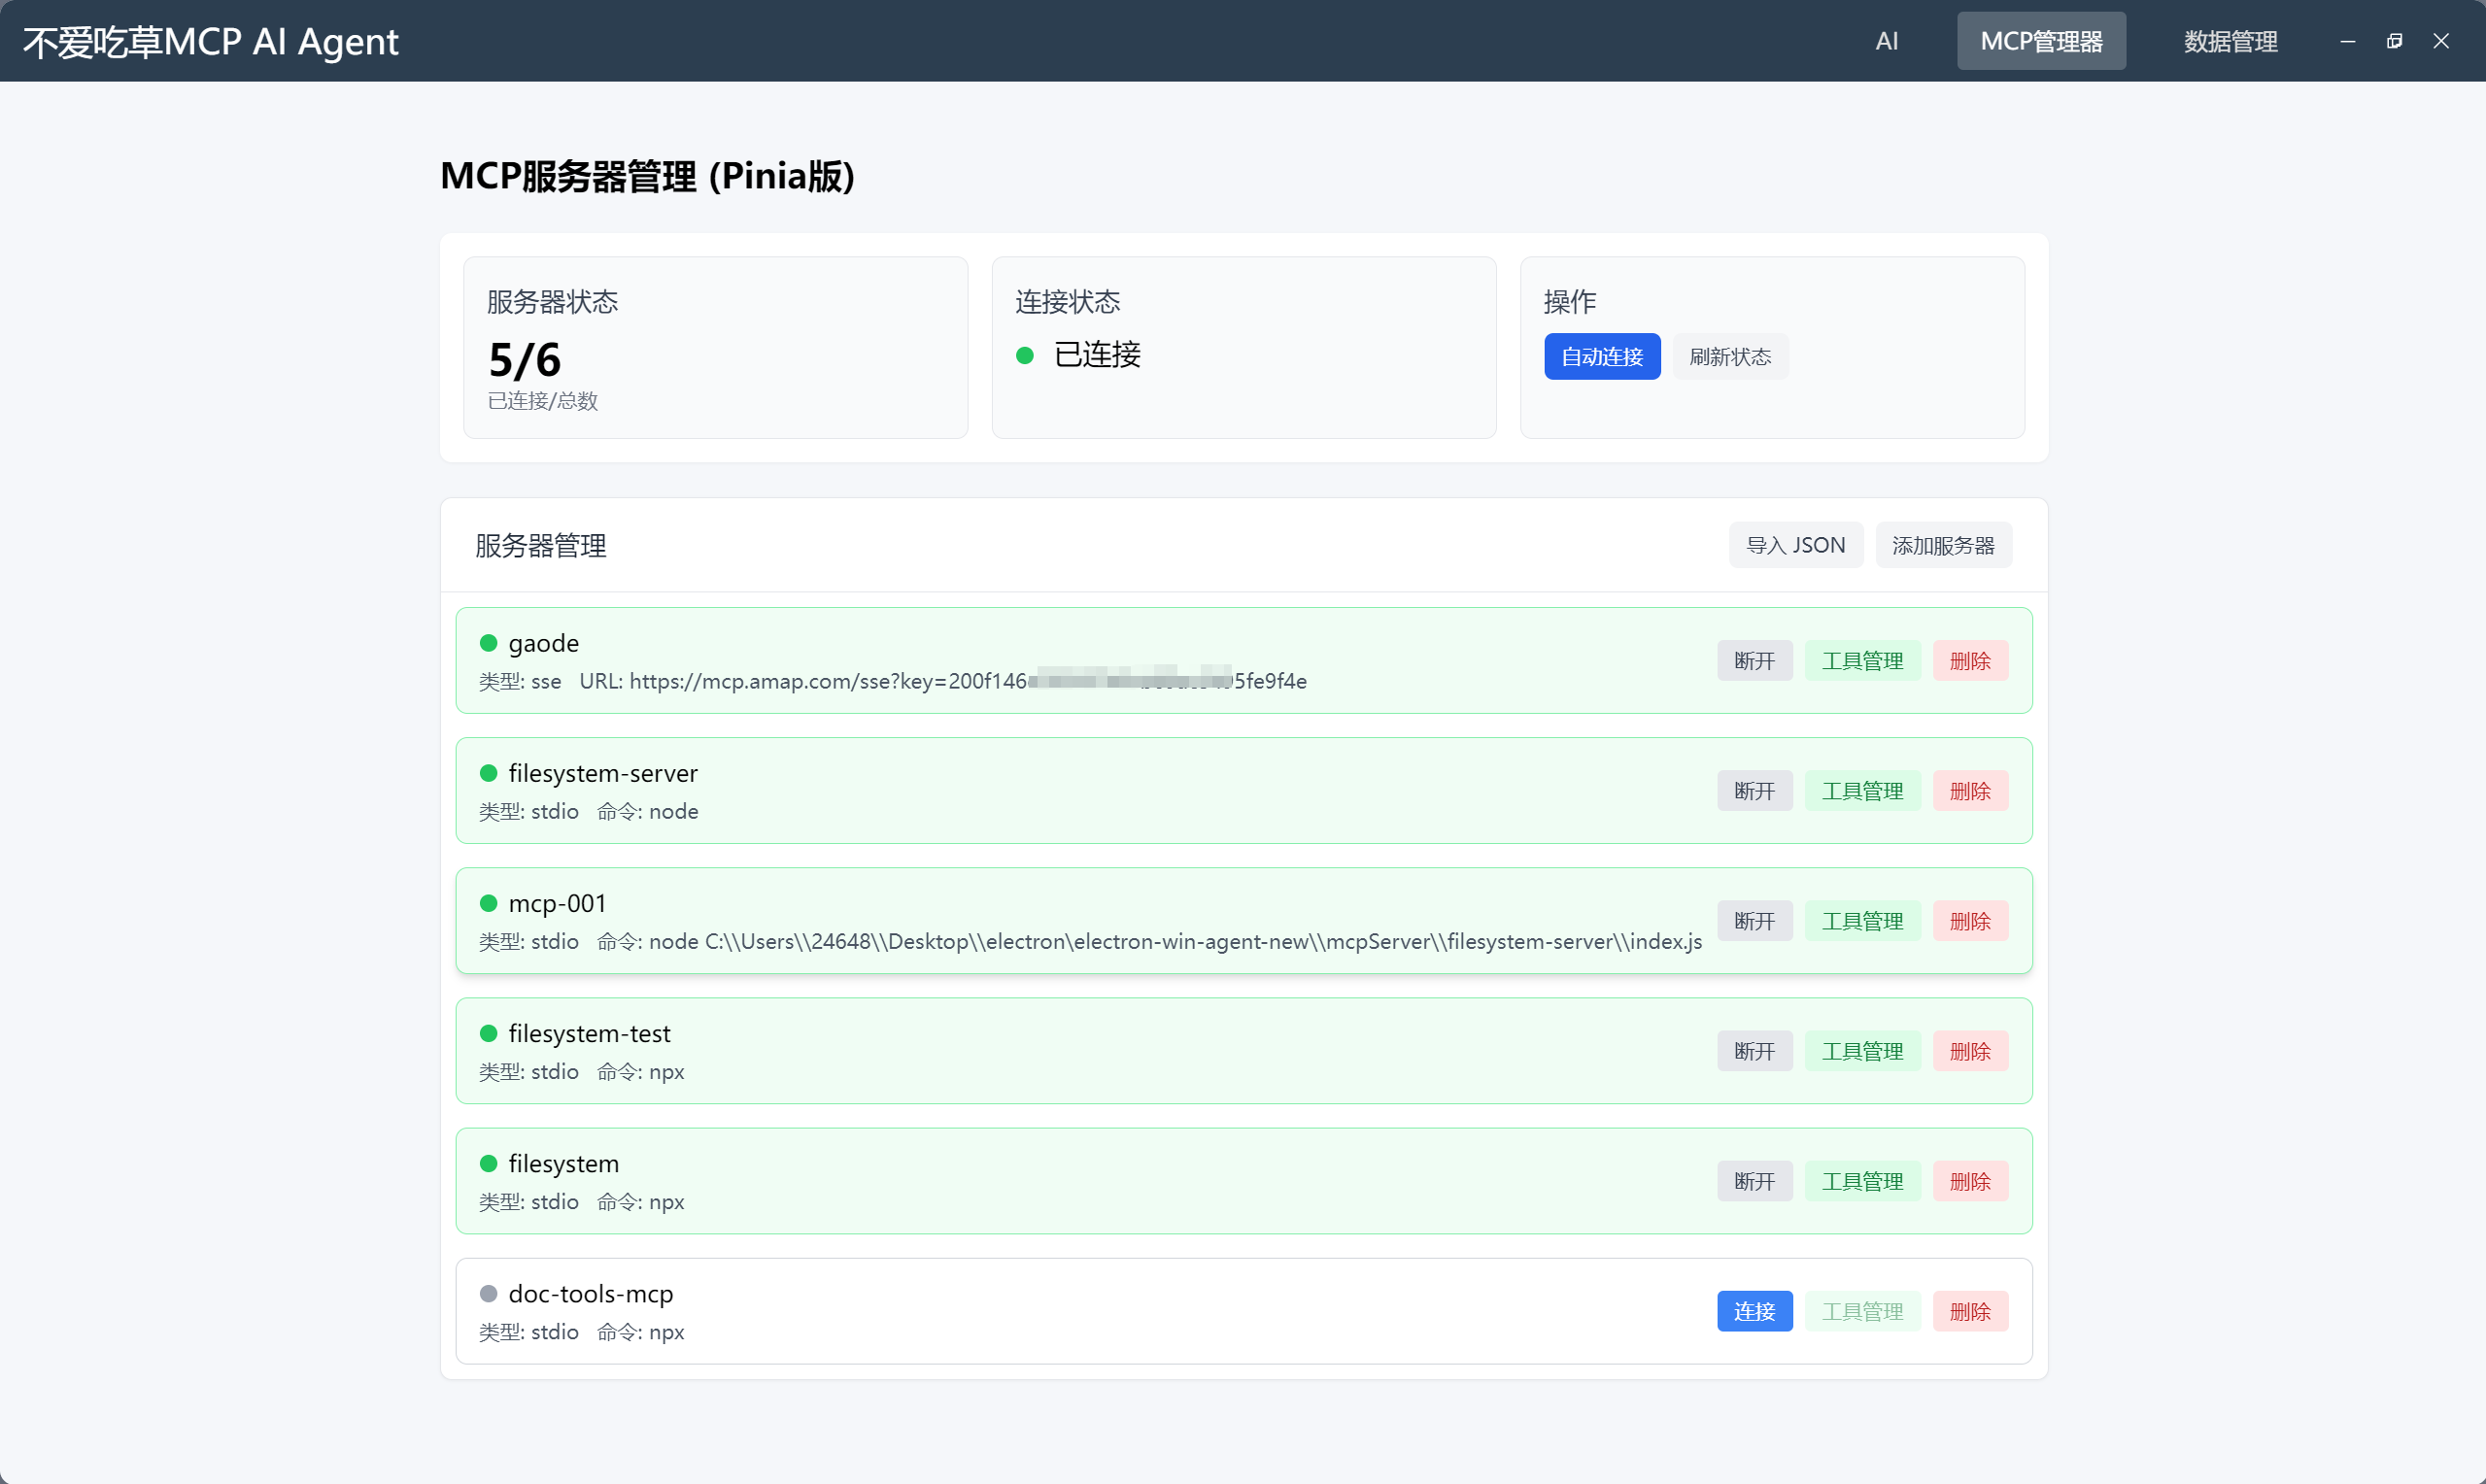Viewport: 2486px width, 1484px height.
Task: Delete the filesystem-test server
Action: 1971,1051
